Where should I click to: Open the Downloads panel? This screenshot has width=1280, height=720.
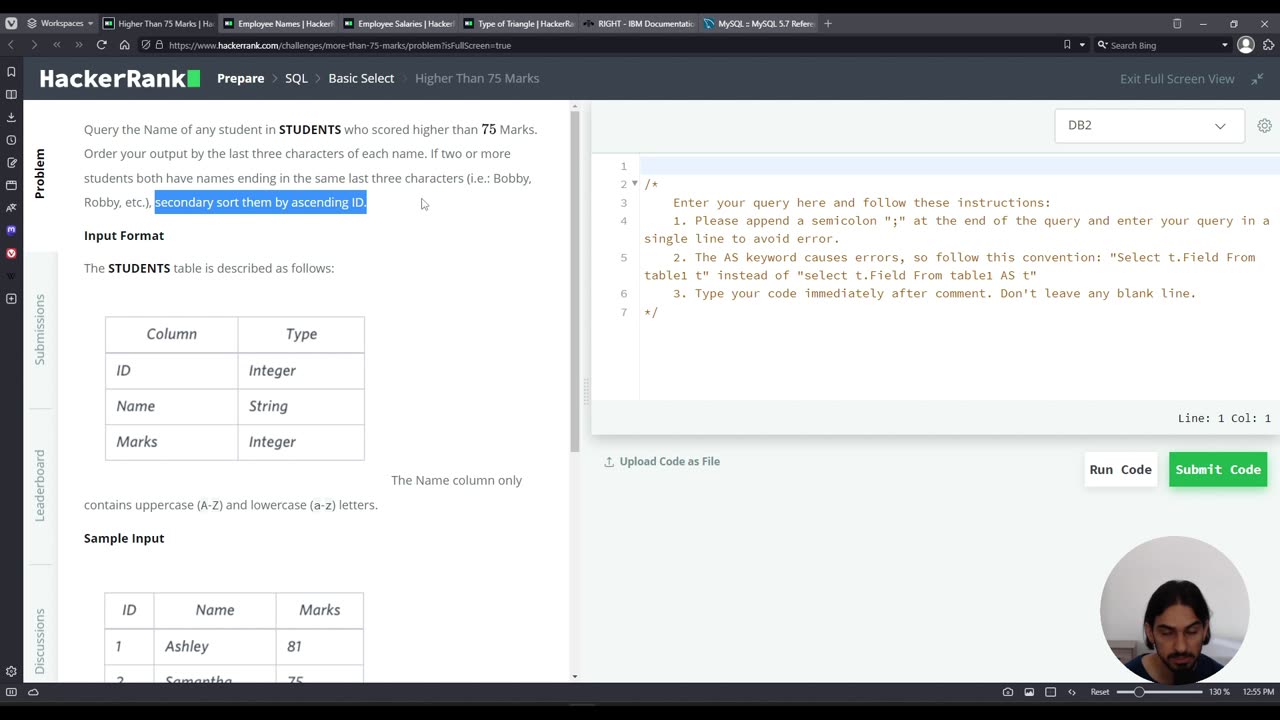tap(11, 117)
